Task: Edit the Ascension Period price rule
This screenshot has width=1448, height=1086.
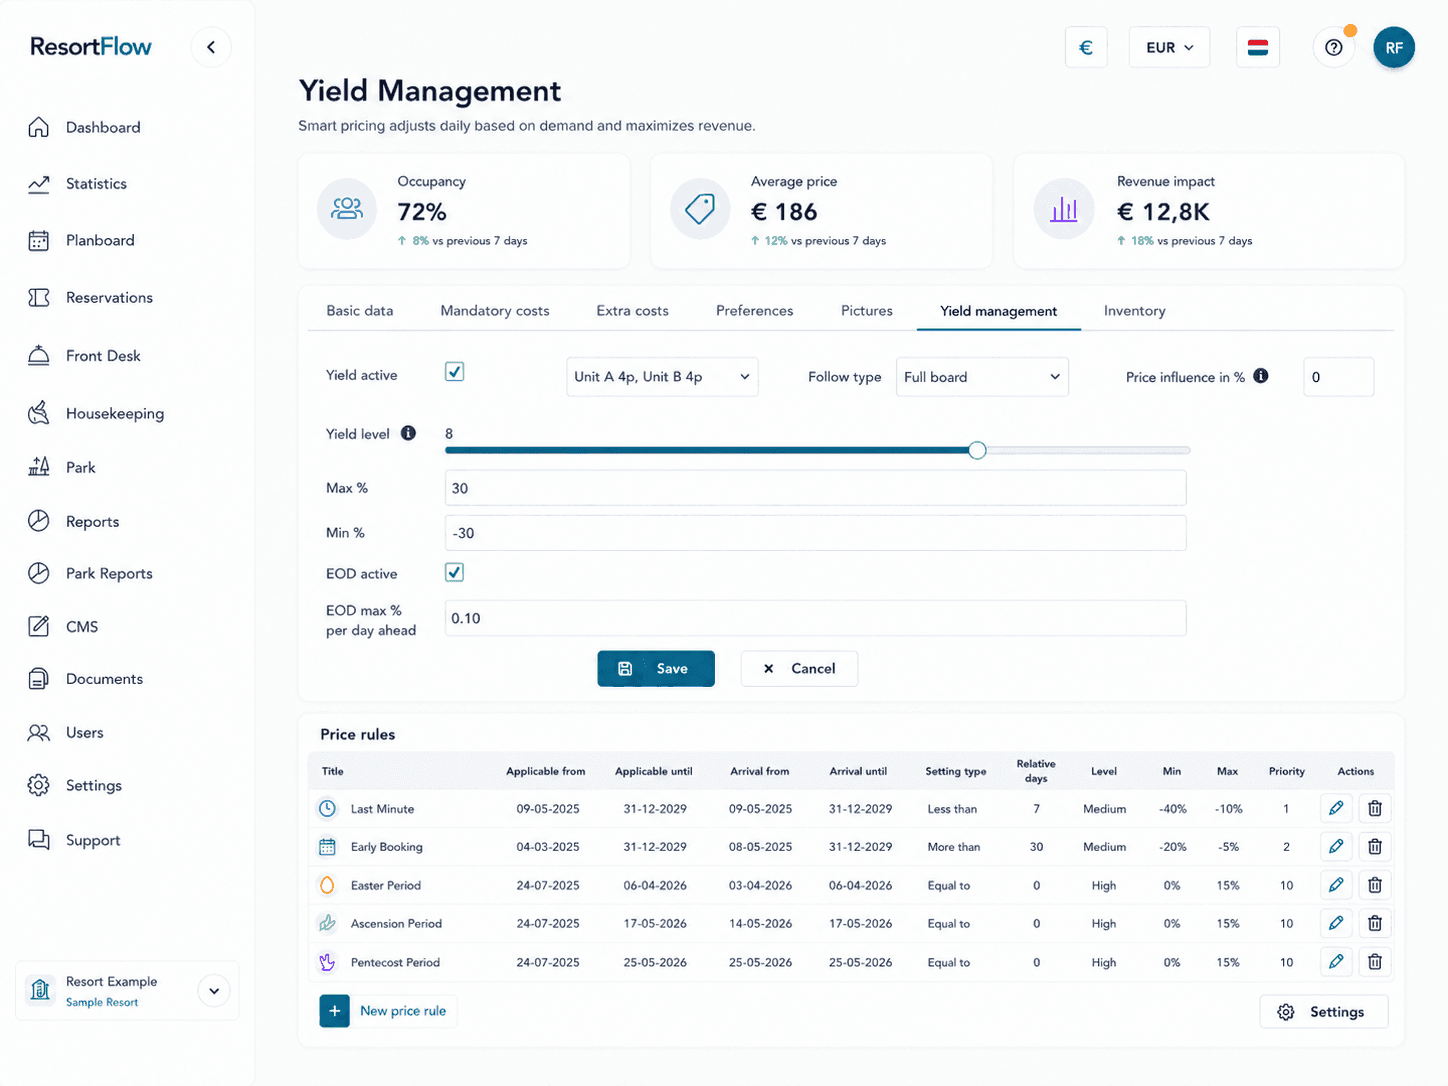Action: [1336, 923]
